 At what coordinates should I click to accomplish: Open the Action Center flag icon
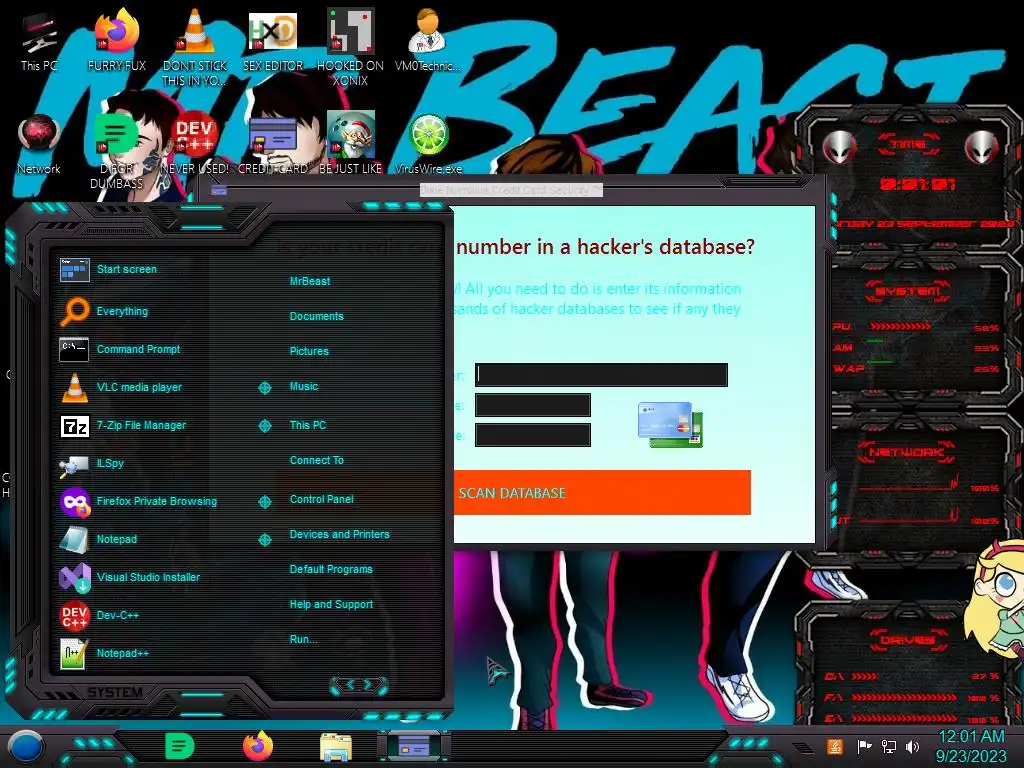(864, 746)
